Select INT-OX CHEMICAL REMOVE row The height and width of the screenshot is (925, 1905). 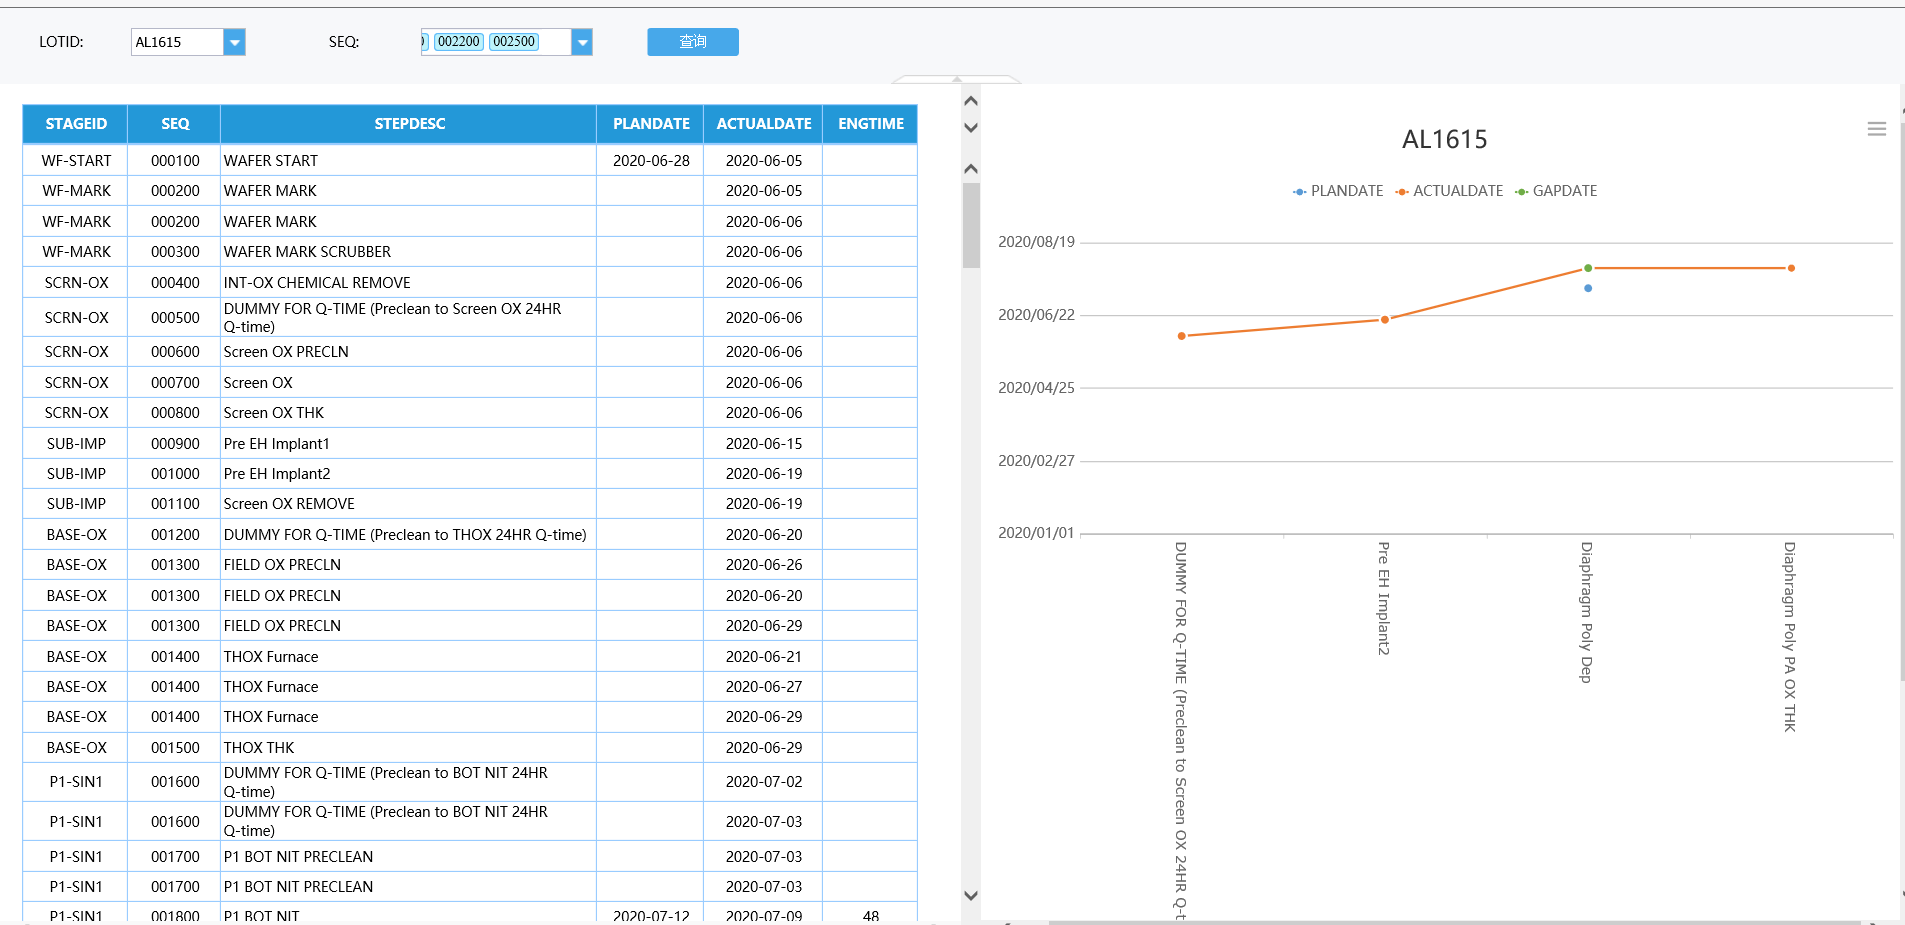click(470, 283)
